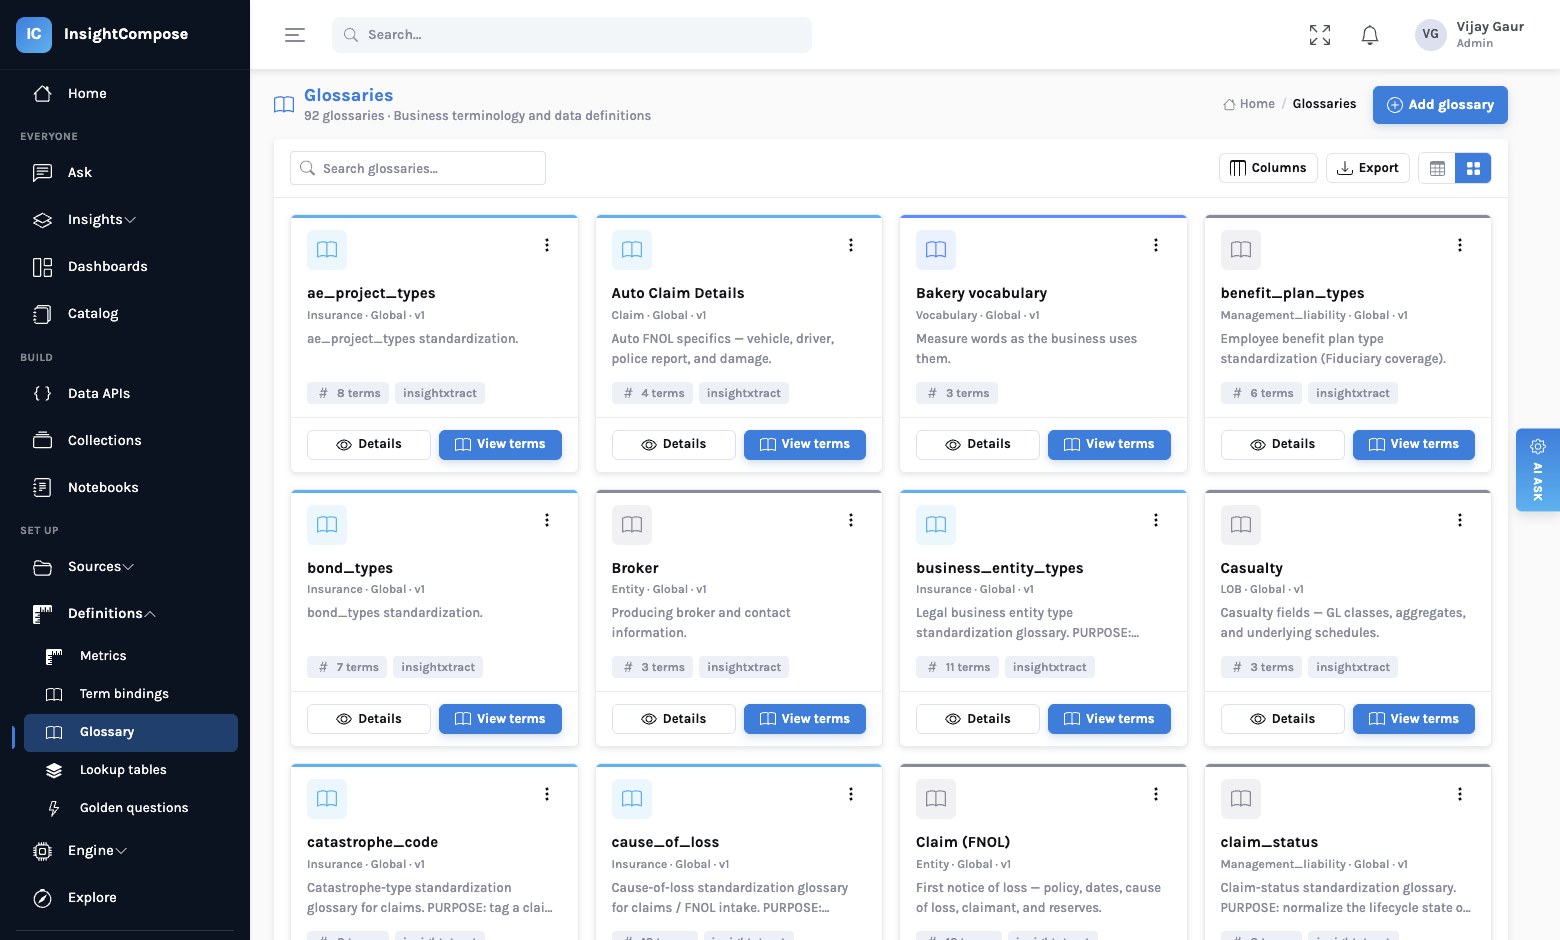Open fullscreen mode icon in header
Image resolution: width=1560 pixels, height=940 pixels.
[1320, 35]
